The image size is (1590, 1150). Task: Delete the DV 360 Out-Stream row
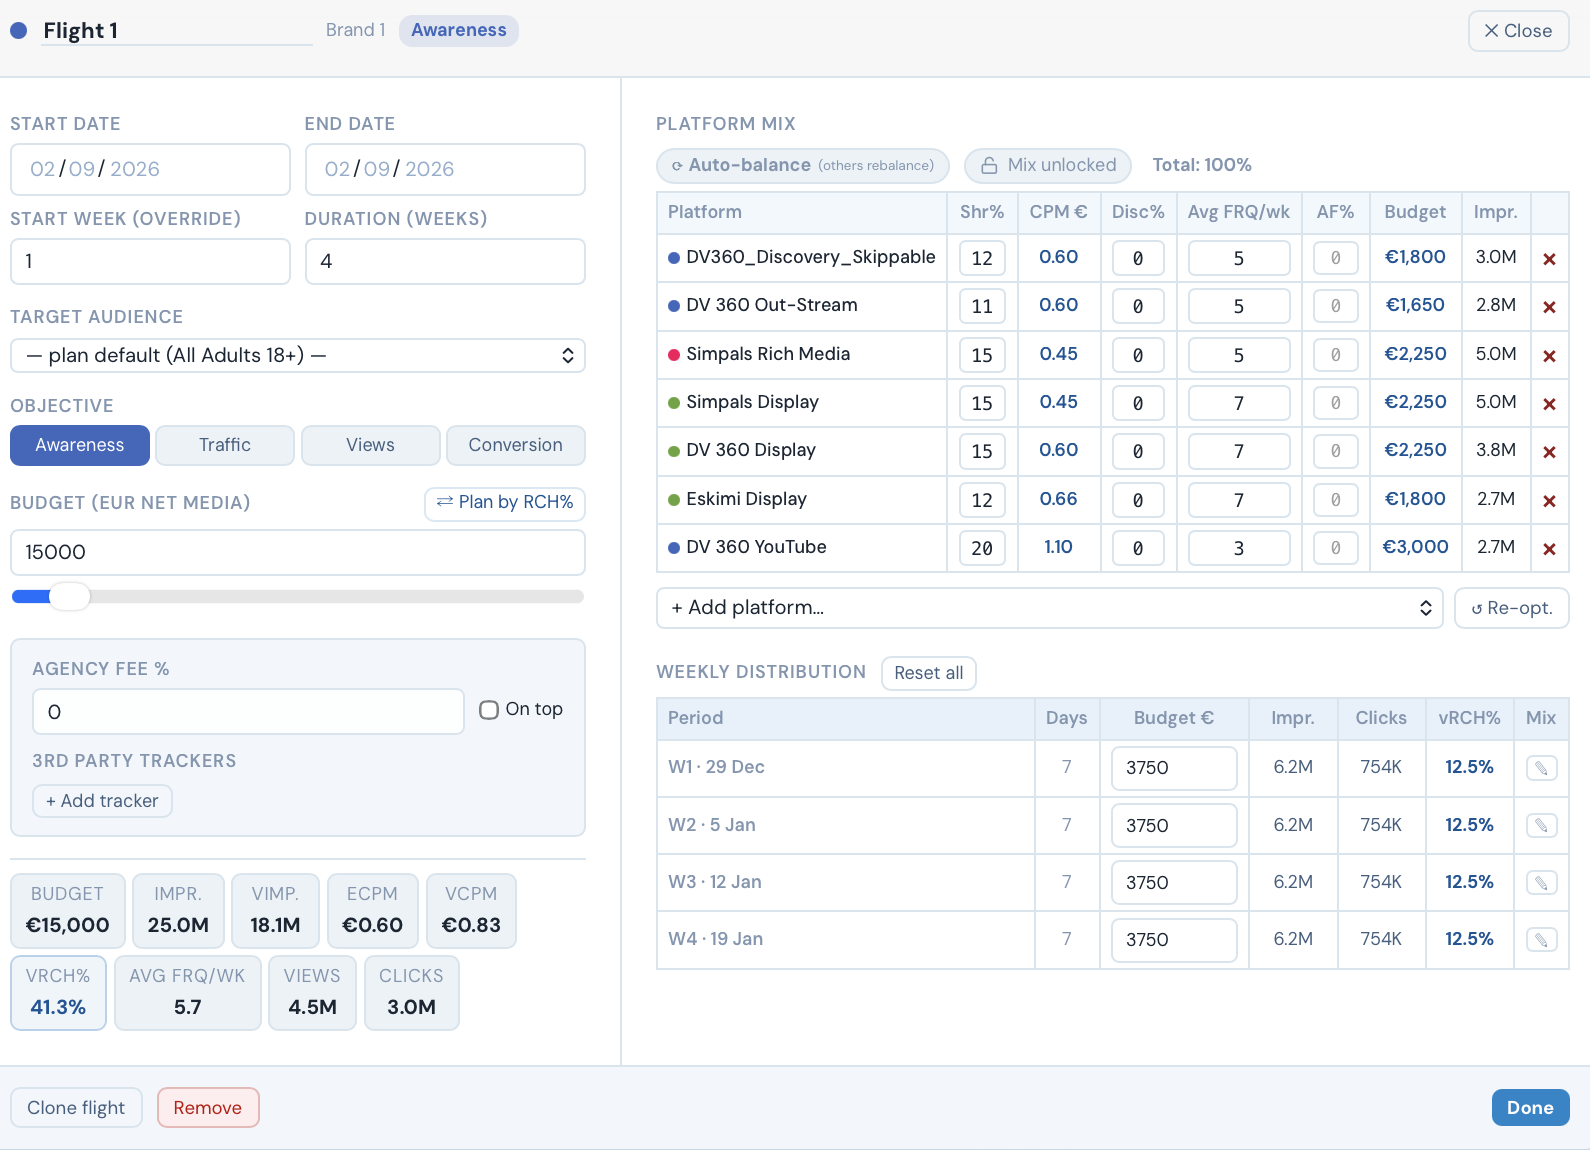pyautogui.click(x=1549, y=307)
